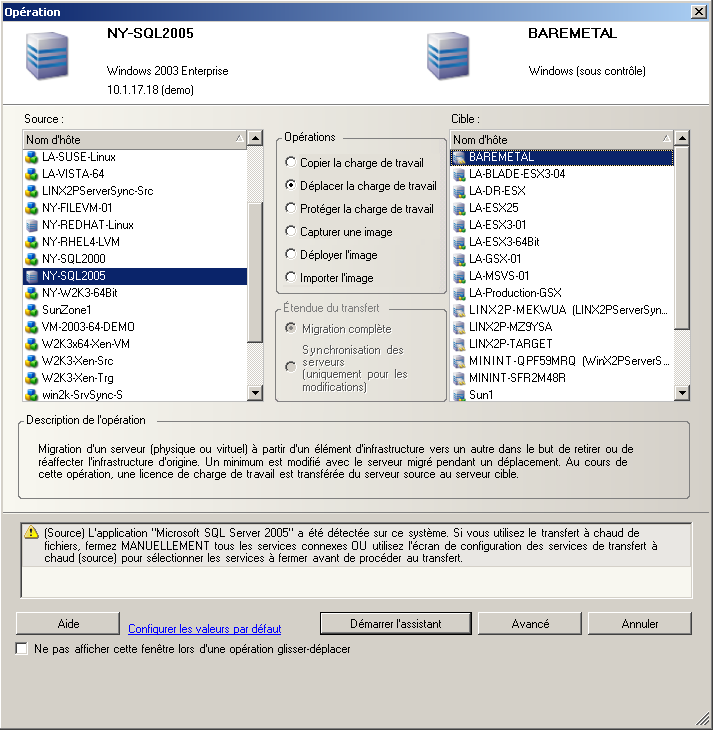Select Protéger la charge de travail
This screenshot has height=730, width=713.
[291, 208]
